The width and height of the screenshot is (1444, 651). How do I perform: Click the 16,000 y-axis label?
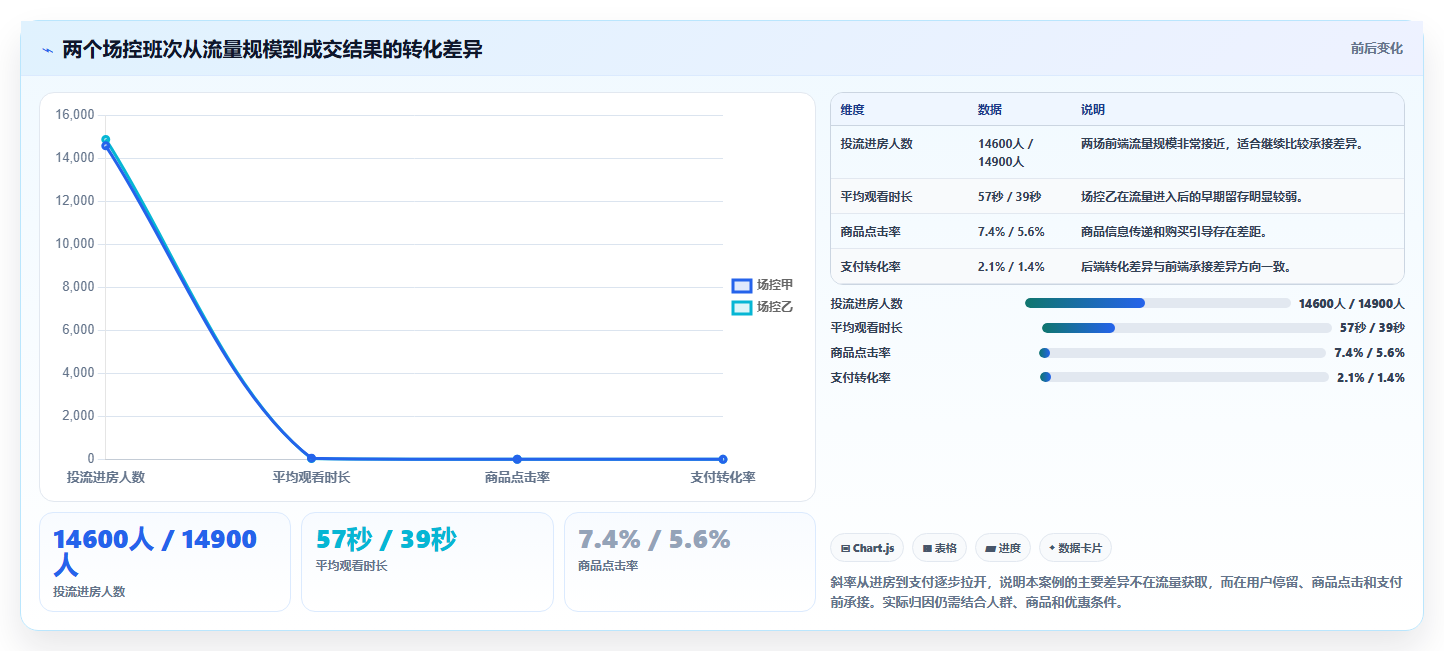(75, 115)
